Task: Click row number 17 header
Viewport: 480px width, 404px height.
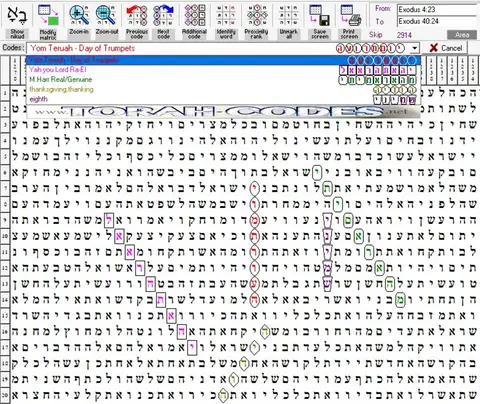Action: (x=5, y=348)
